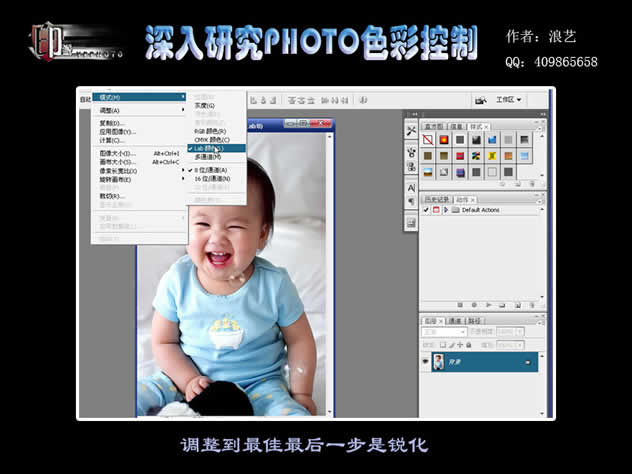
Task: Open 调整(A) submenu
Action: tap(139, 110)
